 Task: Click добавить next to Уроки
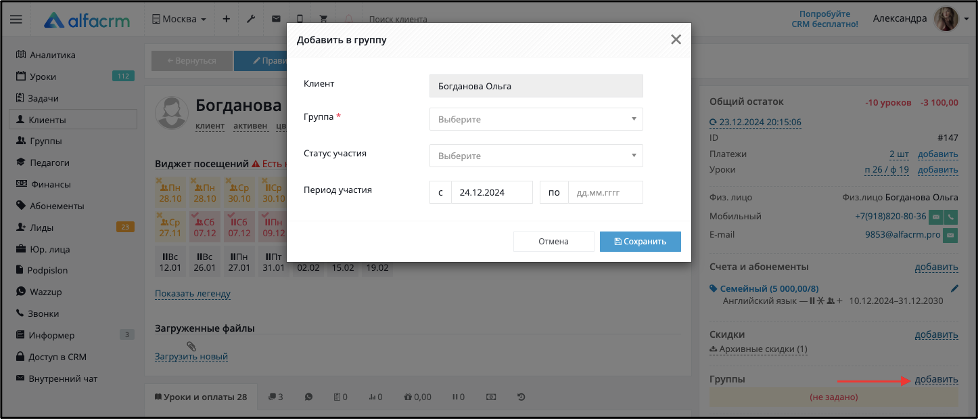[x=938, y=170]
